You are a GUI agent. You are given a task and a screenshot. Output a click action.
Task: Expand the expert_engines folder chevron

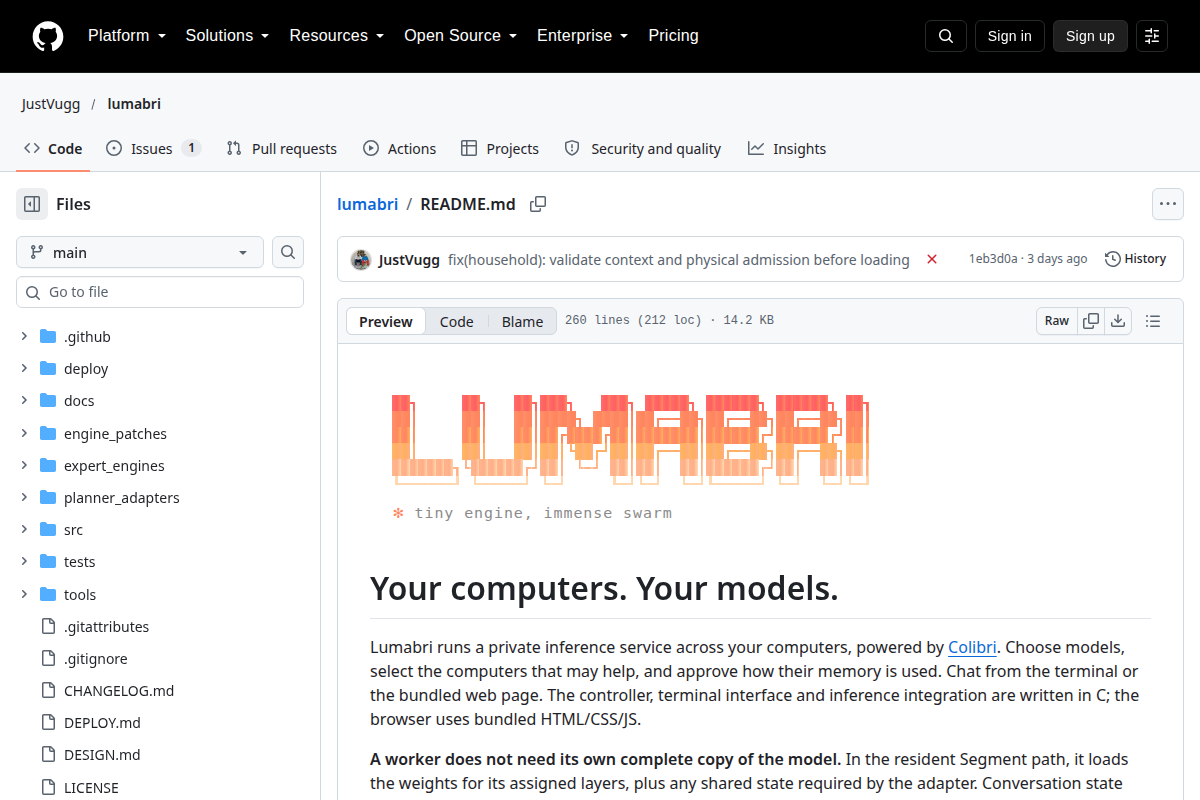tap(24, 466)
